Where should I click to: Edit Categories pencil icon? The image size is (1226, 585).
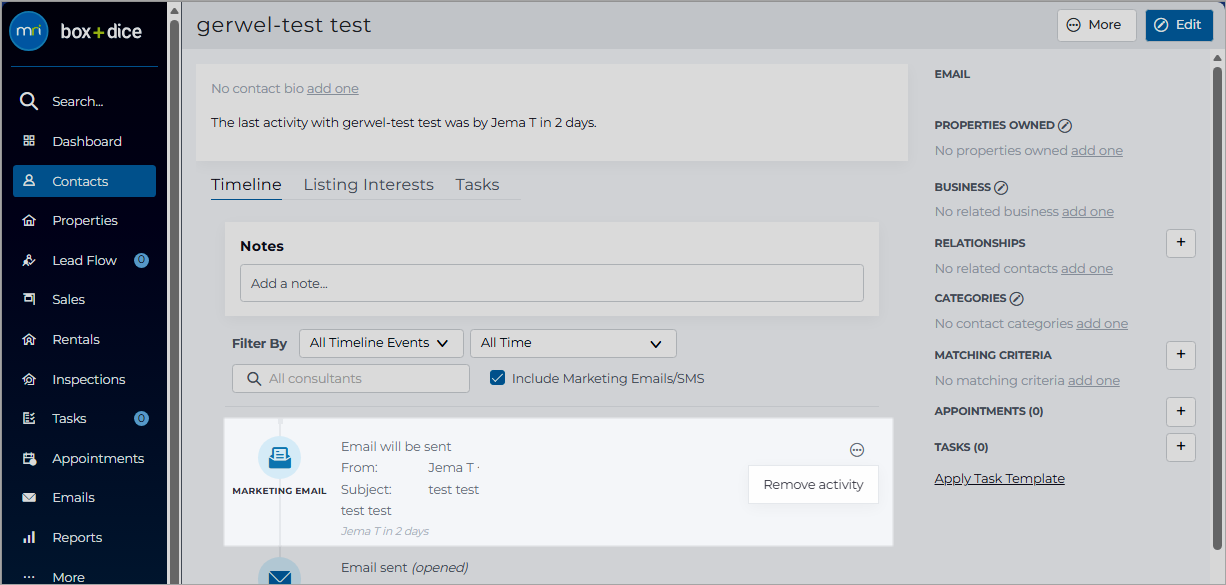1017,298
